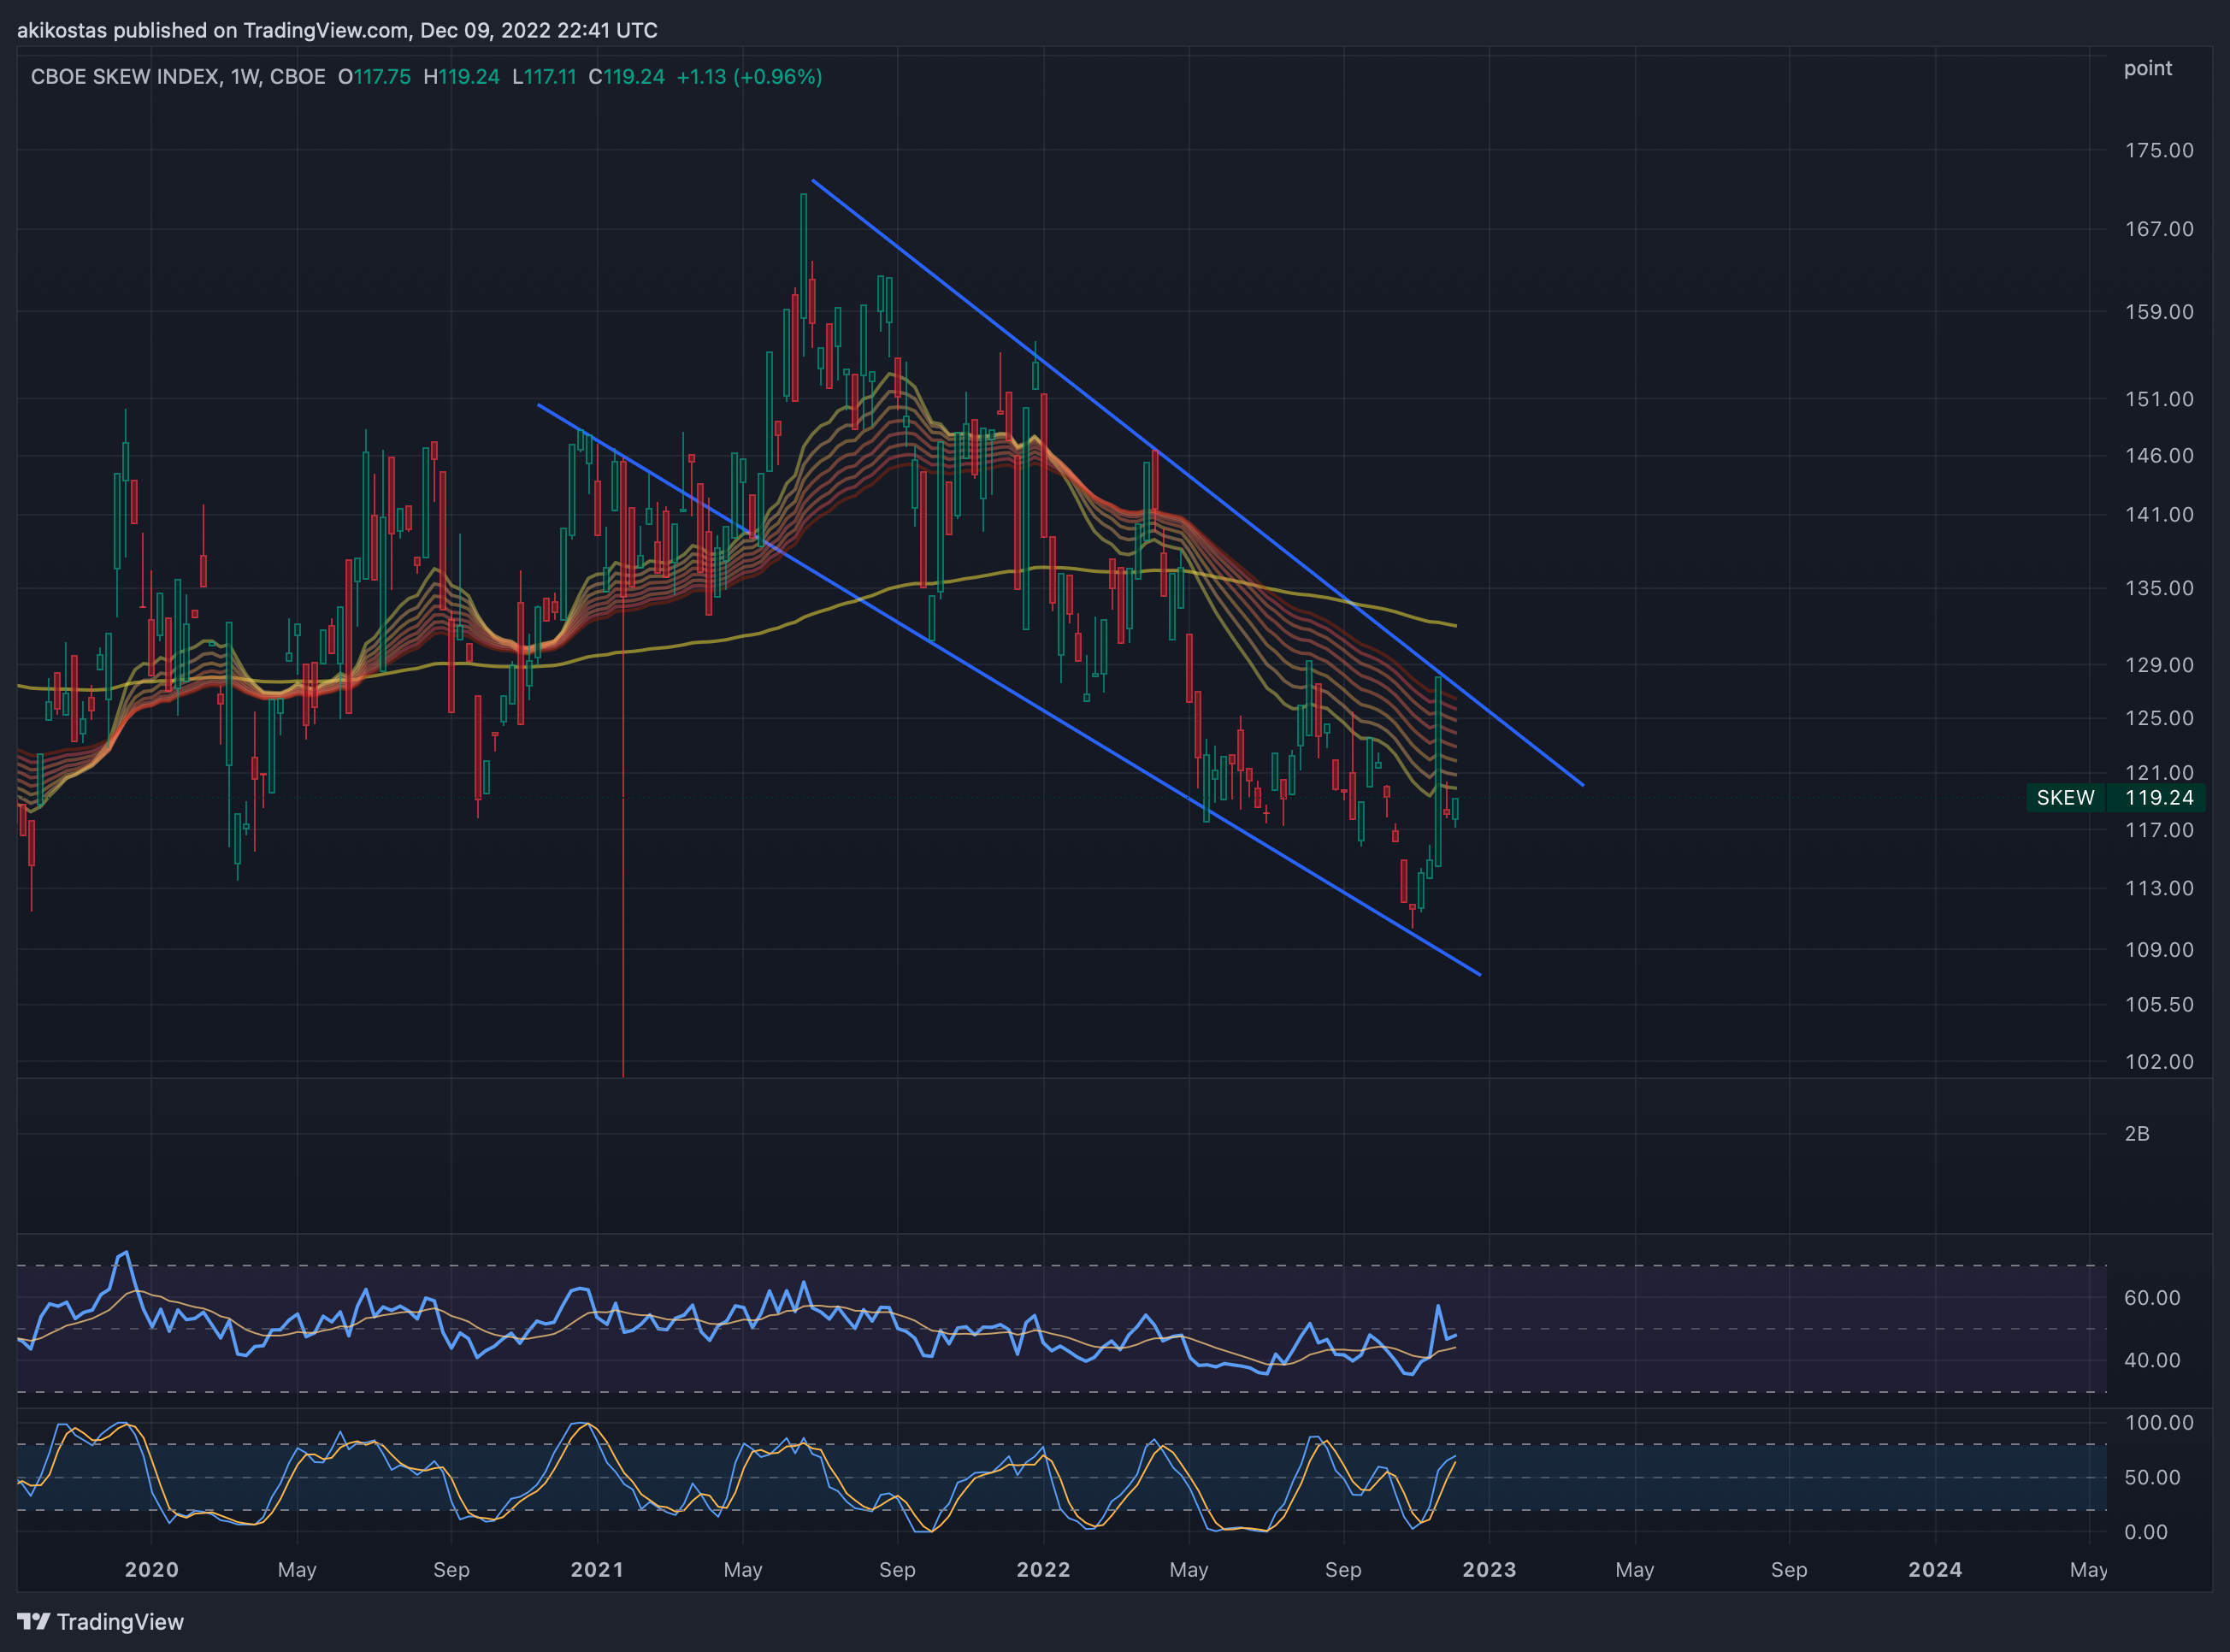This screenshot has width=2230, height=1652.
Task: Select the lower blue channel trendline
Action: [x=1009, y=689]
